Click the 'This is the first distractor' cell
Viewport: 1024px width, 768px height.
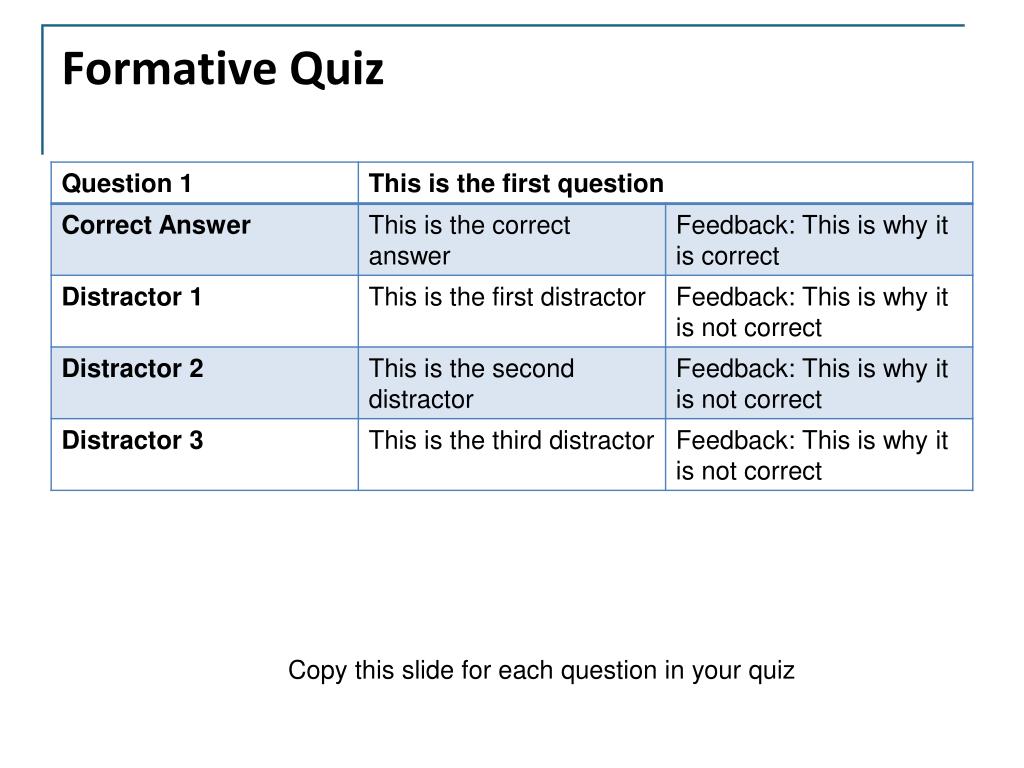click(x=512, y=312)
